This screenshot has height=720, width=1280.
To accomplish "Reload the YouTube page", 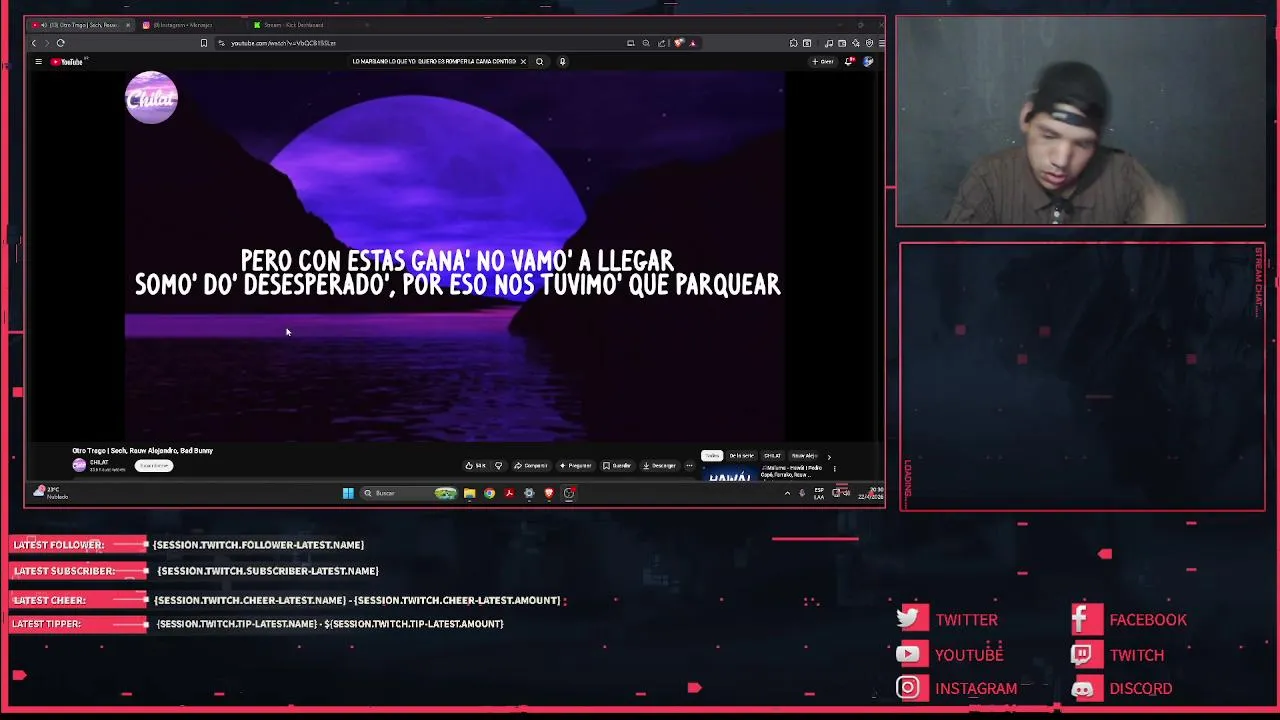I will click(61, 43).
